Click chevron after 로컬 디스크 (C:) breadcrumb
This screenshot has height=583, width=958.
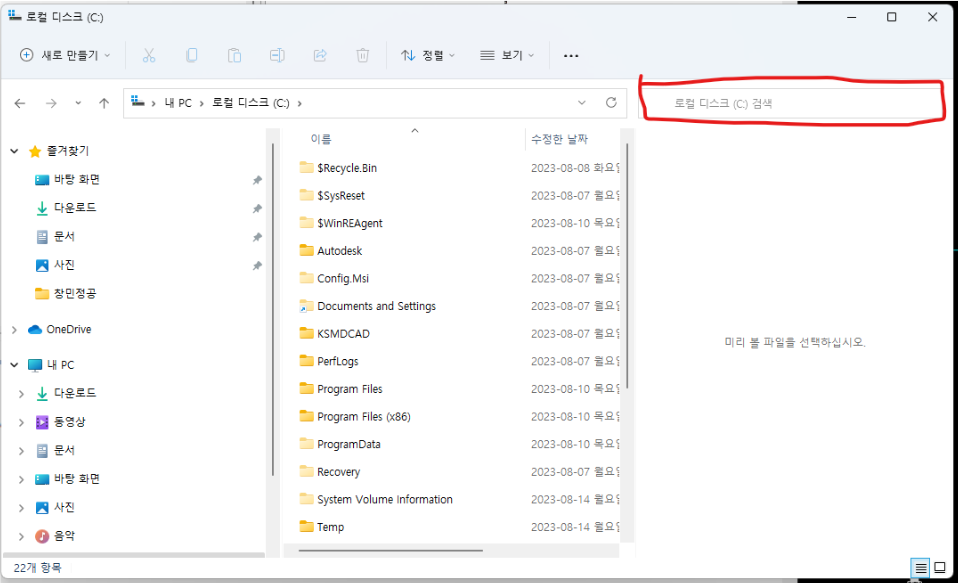tap(299, 103)
